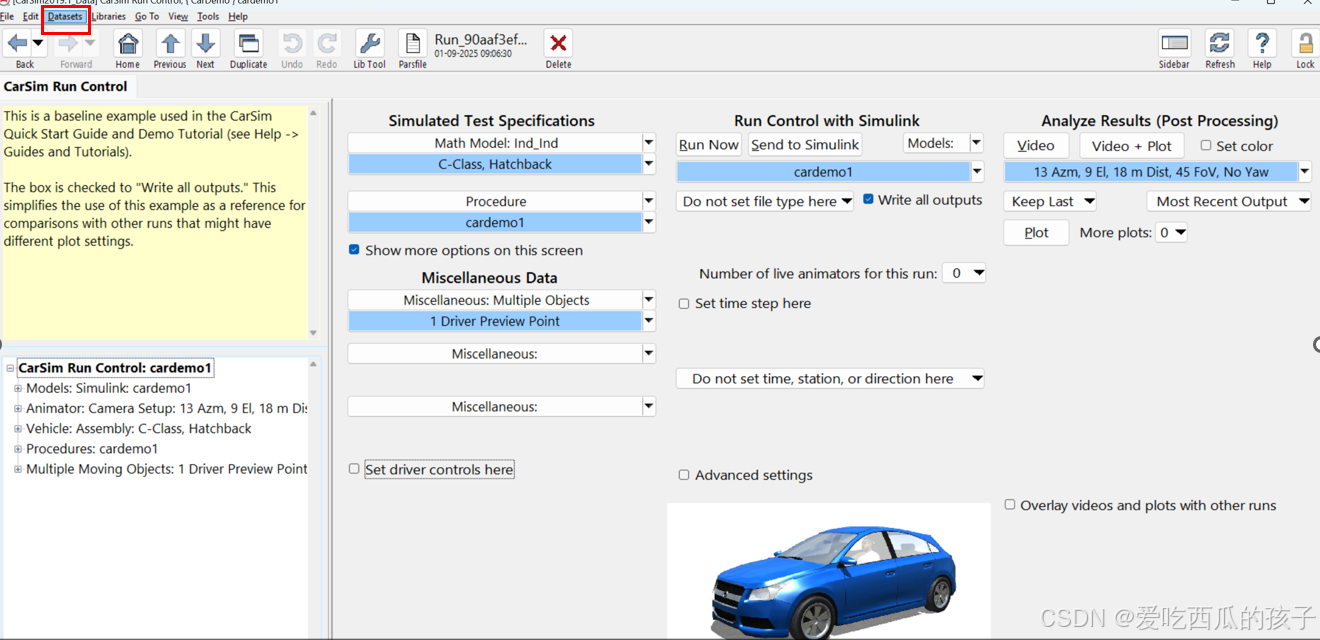Open the Go To menu
This screenshot has width=1320, height=640.
(x=147, y=16)
